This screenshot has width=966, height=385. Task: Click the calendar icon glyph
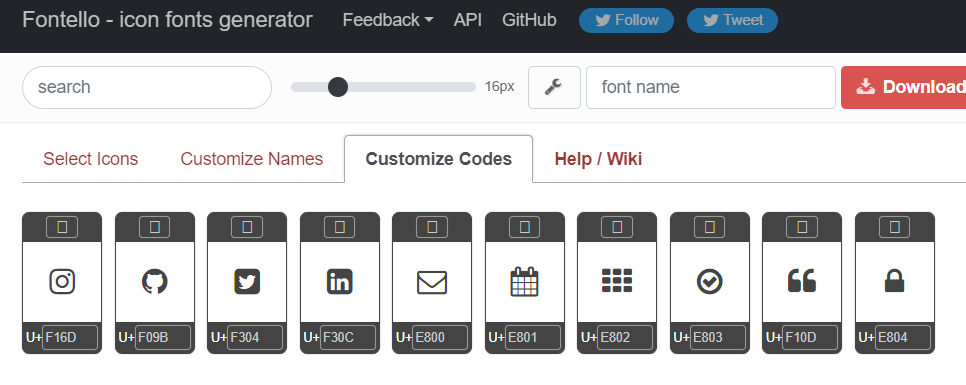click(525, 282)
